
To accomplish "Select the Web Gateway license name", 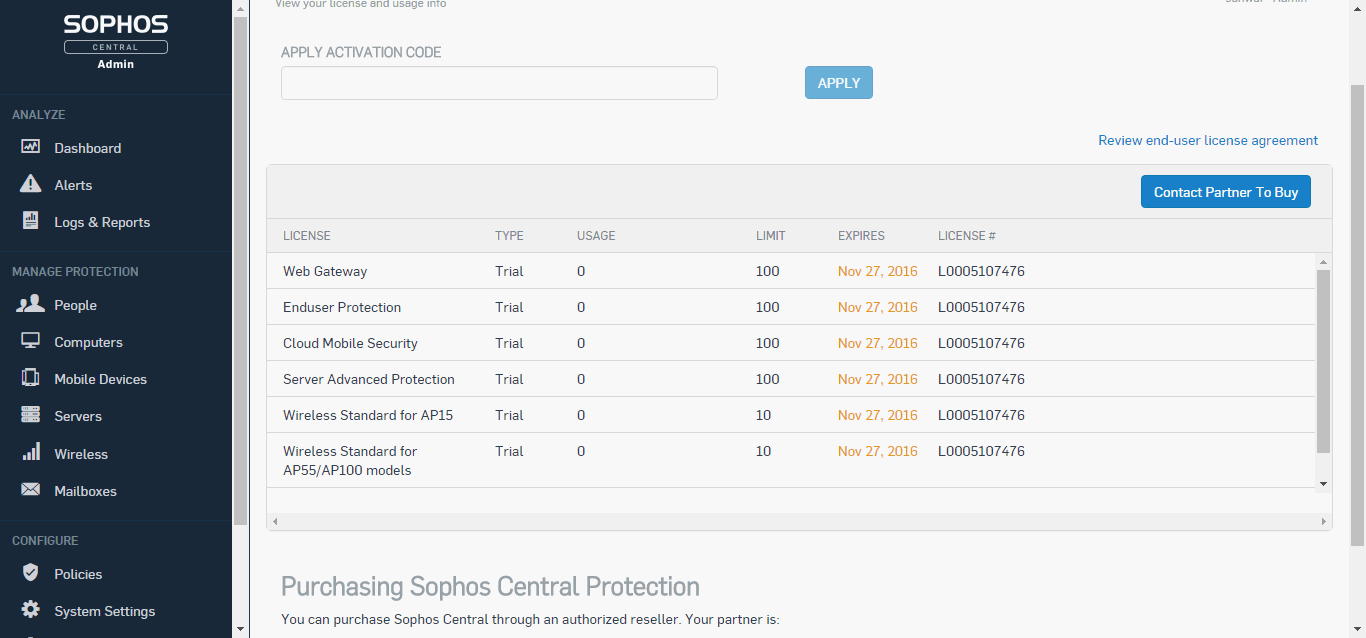I will (x=325, y=271).
